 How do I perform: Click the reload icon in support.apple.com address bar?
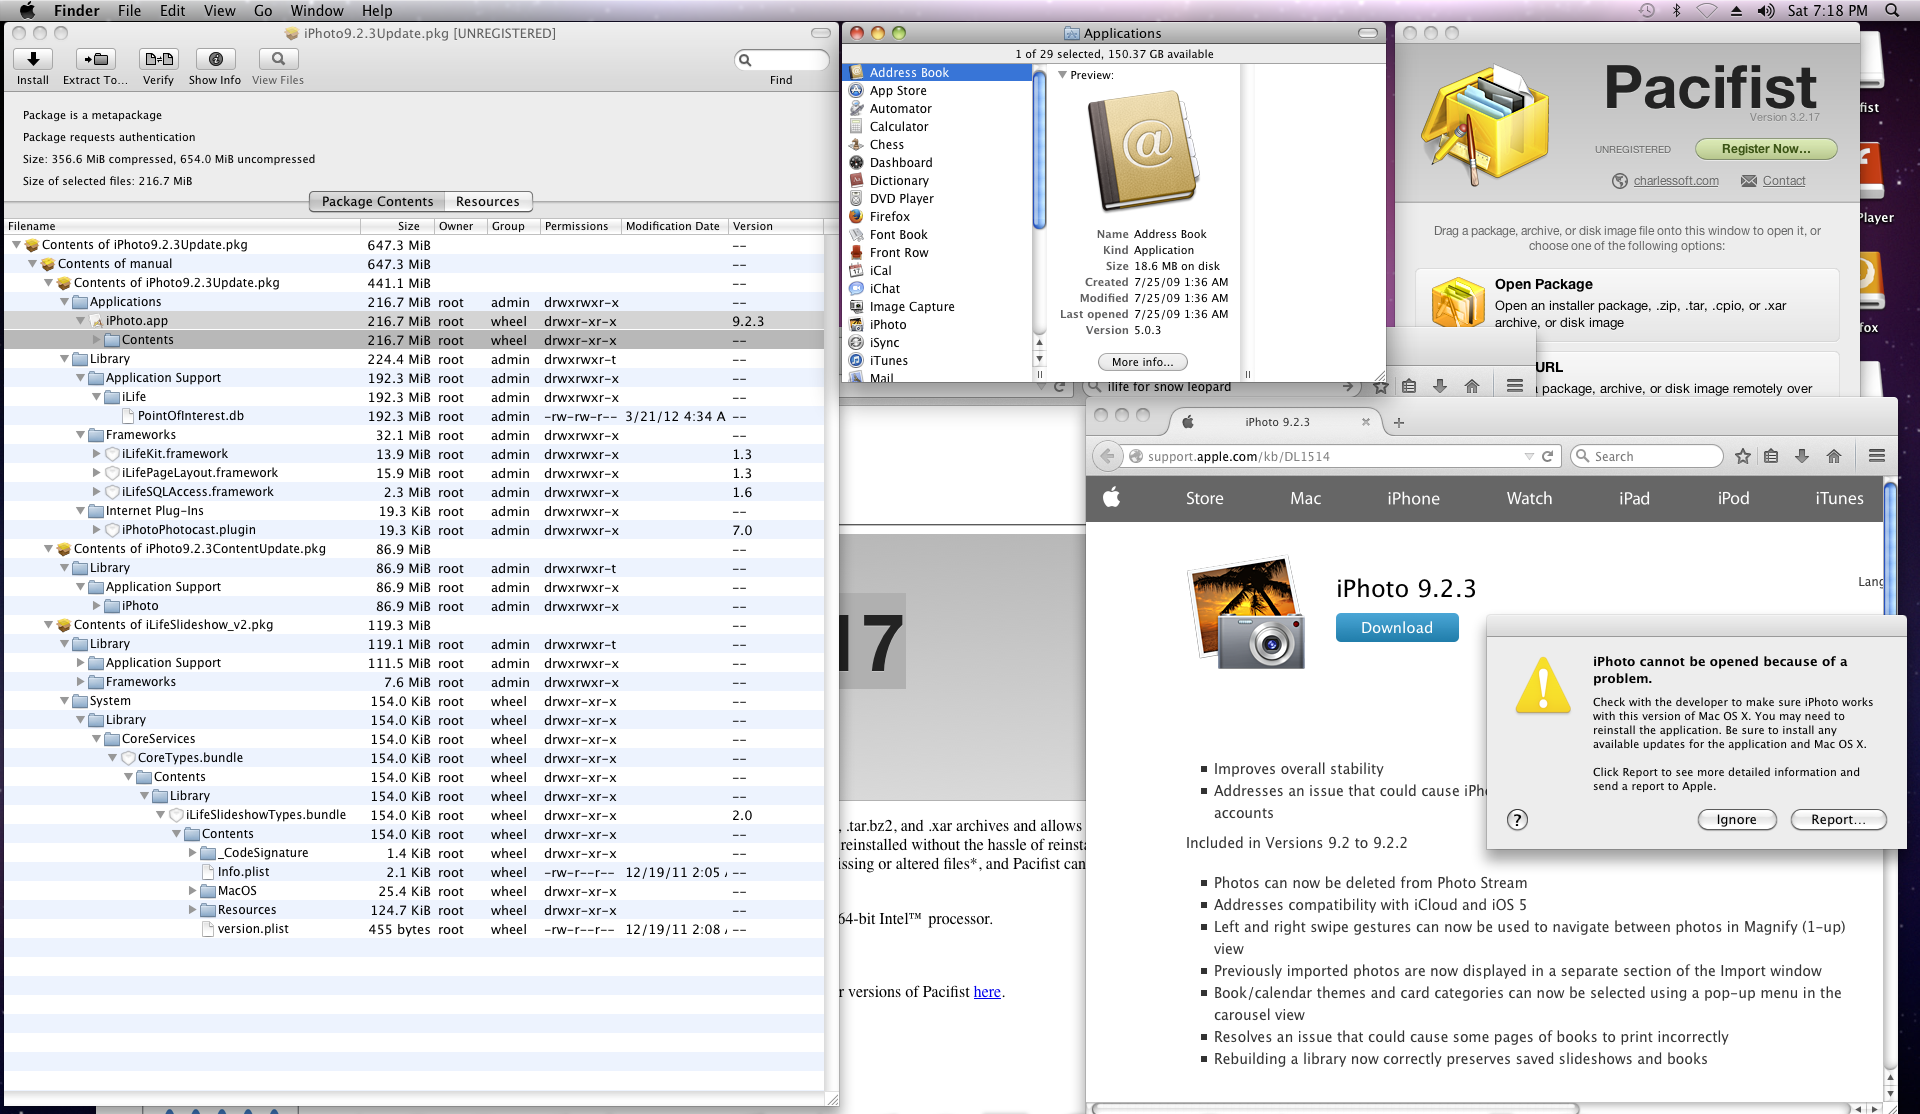1547,456
